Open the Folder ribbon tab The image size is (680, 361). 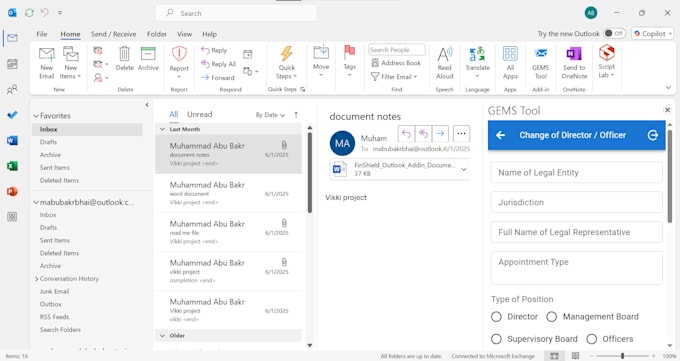[157, 34]
